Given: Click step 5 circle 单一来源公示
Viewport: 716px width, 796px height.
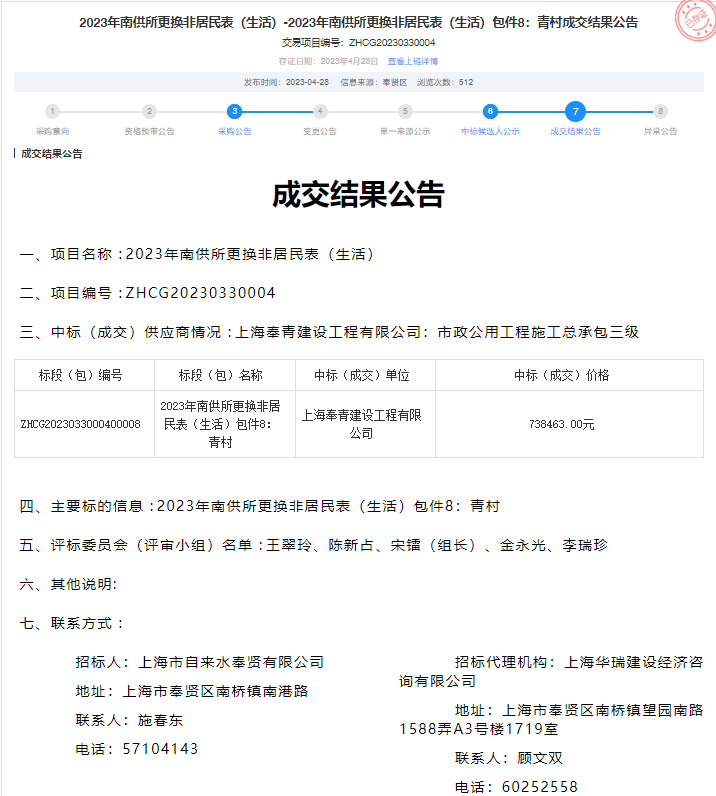Looking at the screenshot, I should 405,112.
